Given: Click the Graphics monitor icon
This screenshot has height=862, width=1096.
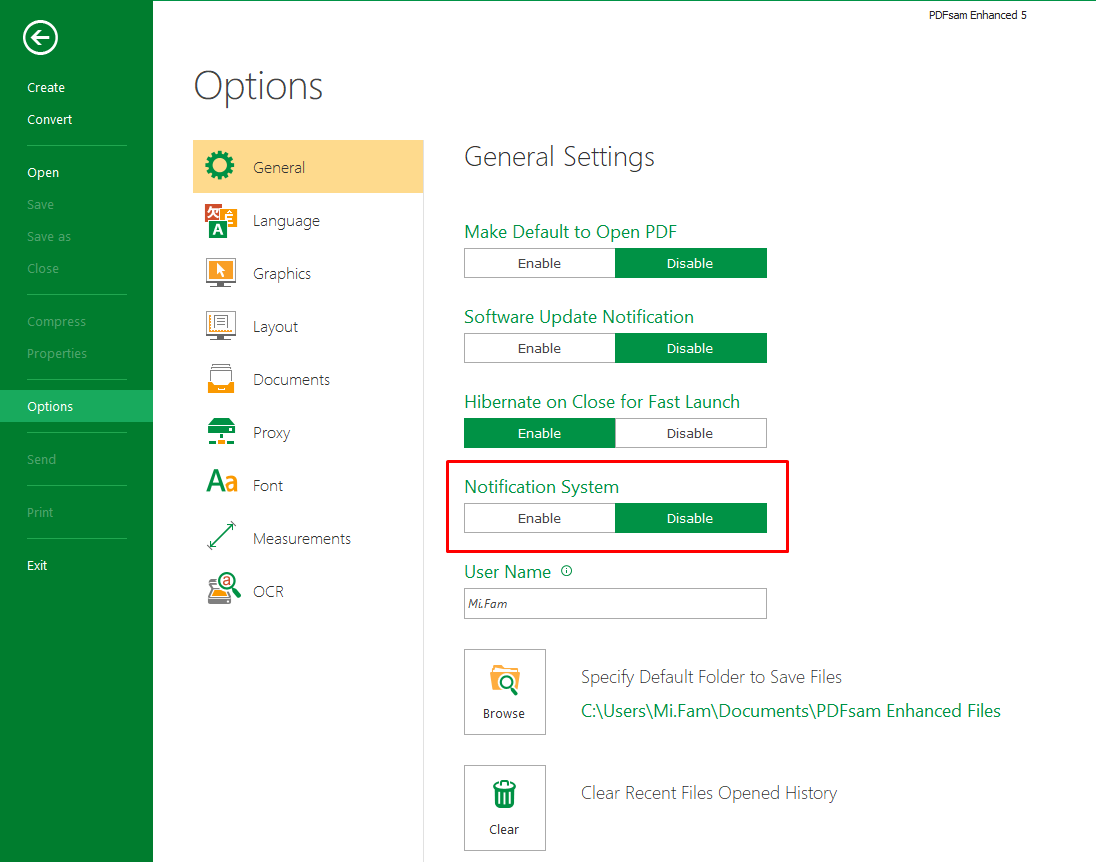Looking at the screenshot, I should [x=220, y=273].
